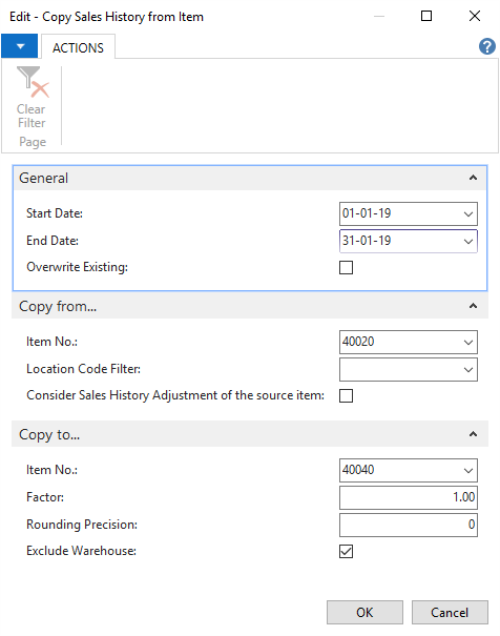Image resolution: width=500 pixels, height=636 pixels.
Task: Expand Copy to Item No. 40040 dropdown
Action: point(468,470)
